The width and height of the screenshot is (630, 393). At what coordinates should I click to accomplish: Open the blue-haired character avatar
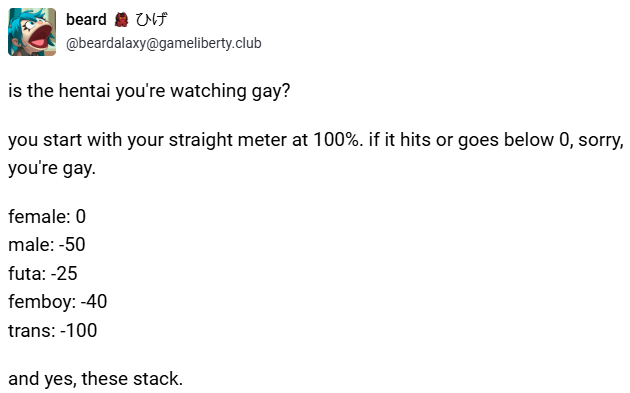click(x=32, y=32)
